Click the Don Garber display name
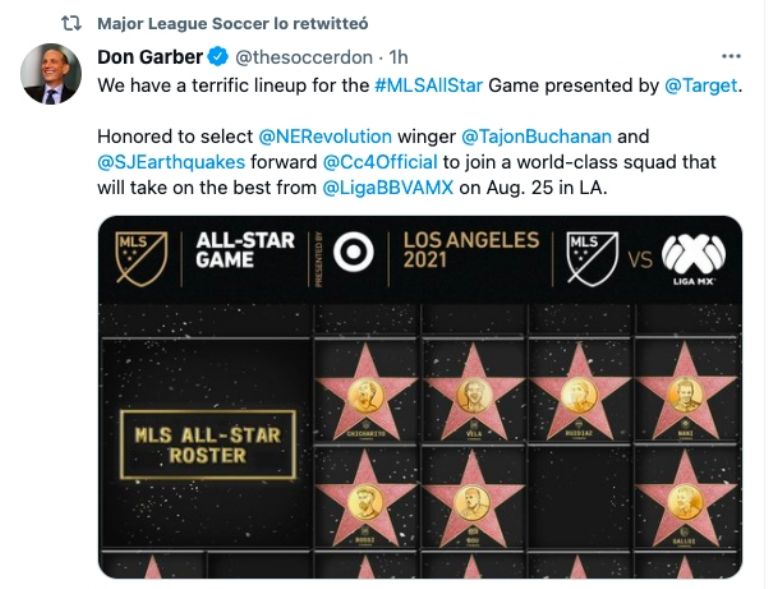Screen dimensions: 768x589 coord(150,57)
